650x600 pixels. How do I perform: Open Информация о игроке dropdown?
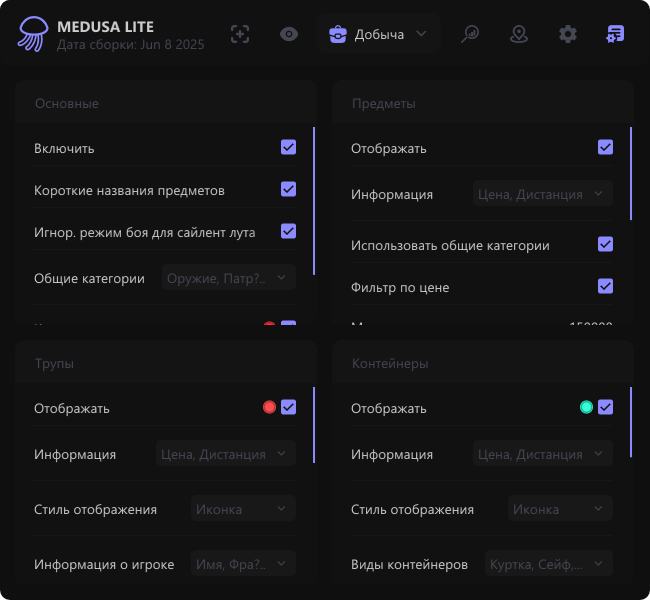243,564
